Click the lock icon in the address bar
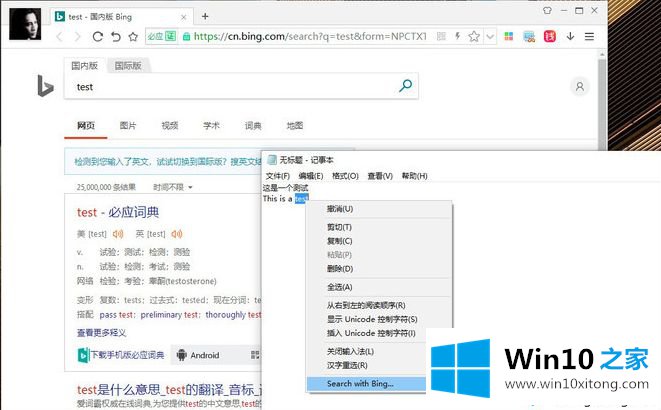This screenshot has width=661, height=410. point(186,37)
